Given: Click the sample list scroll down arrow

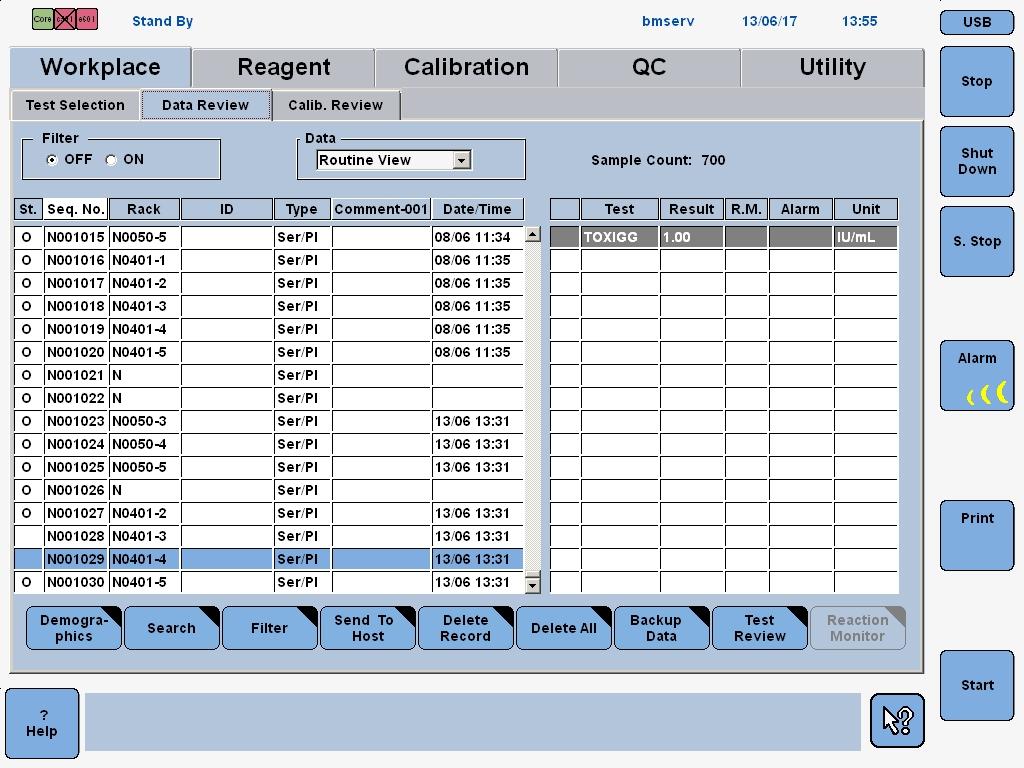Looking at the screenshot, I should point(533,584).
